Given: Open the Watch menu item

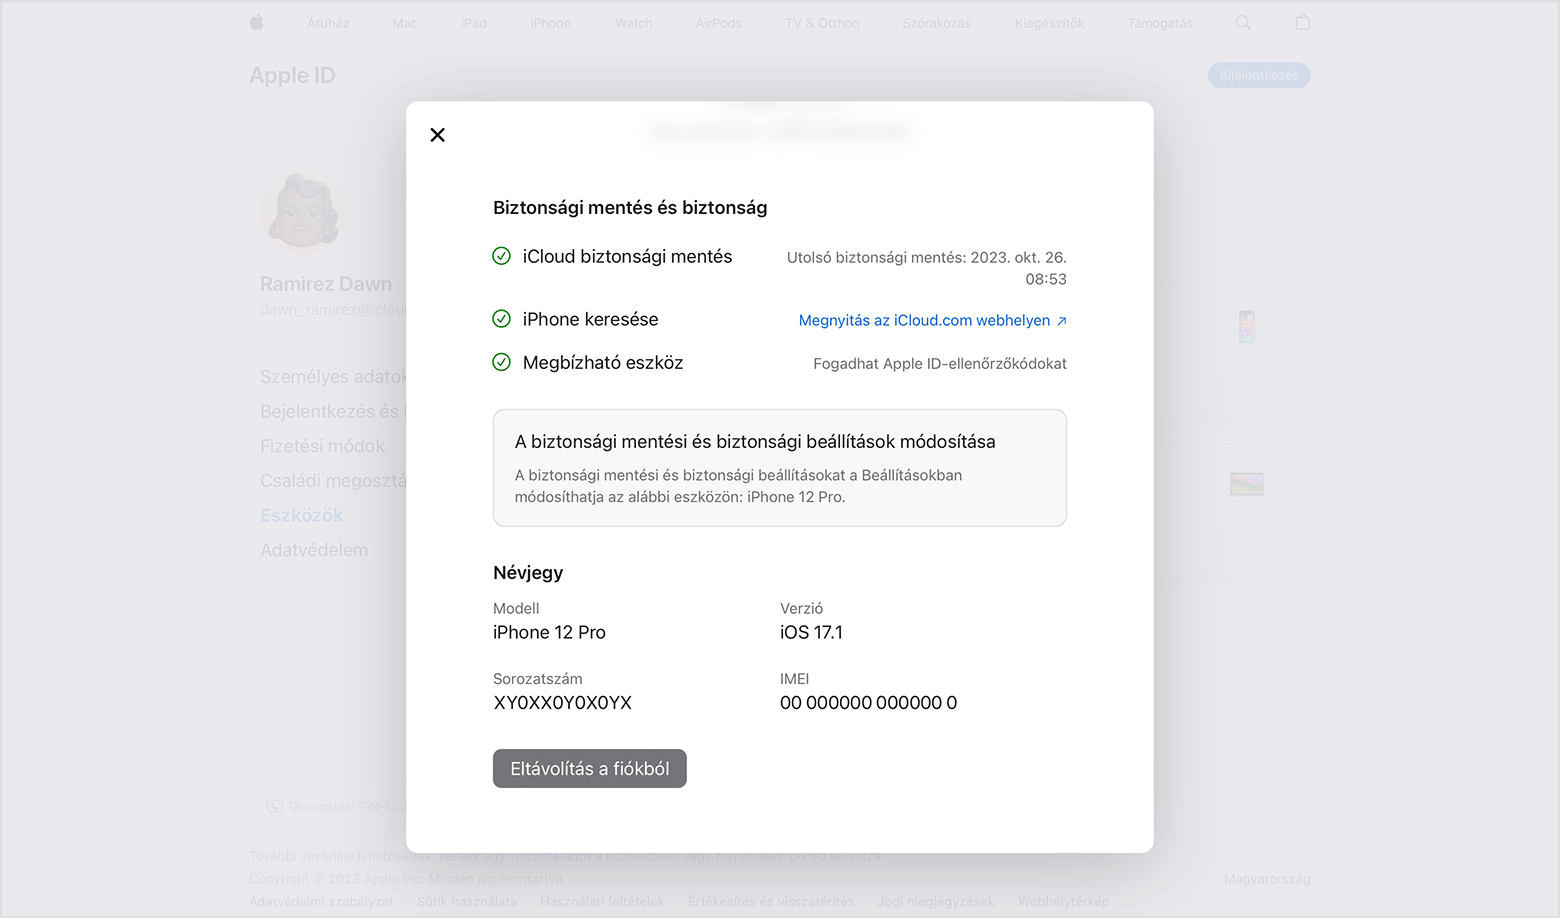Looking at the screenshot, I should [634, 23].
